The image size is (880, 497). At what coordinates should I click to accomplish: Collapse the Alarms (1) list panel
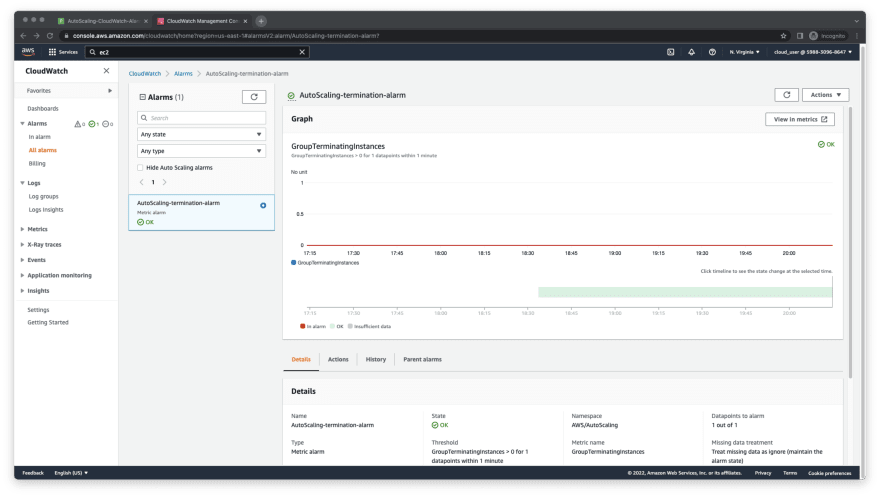point(143,97)
